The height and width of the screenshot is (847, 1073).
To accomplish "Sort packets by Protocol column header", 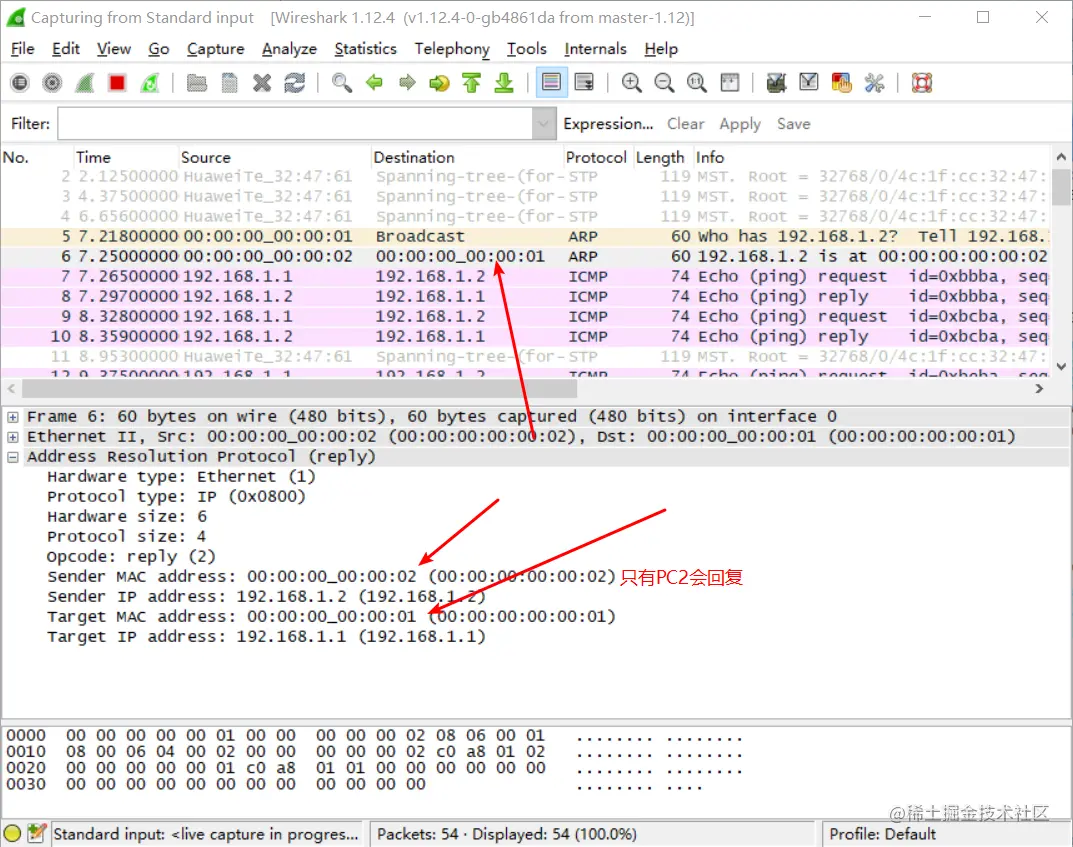I will [x=596, y=157].
